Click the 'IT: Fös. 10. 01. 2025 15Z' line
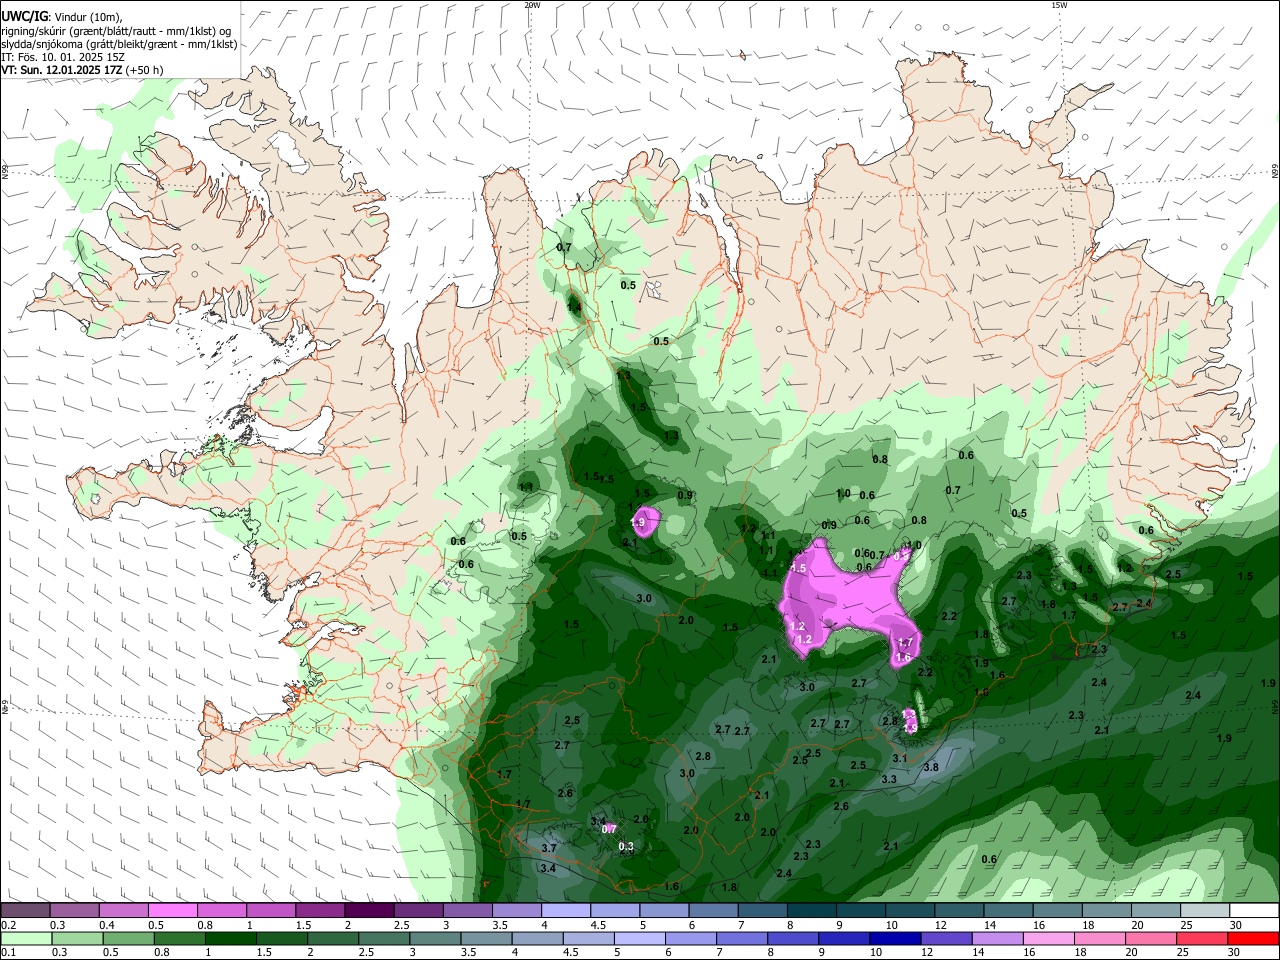1280x960 pixels. pos(62,57)
